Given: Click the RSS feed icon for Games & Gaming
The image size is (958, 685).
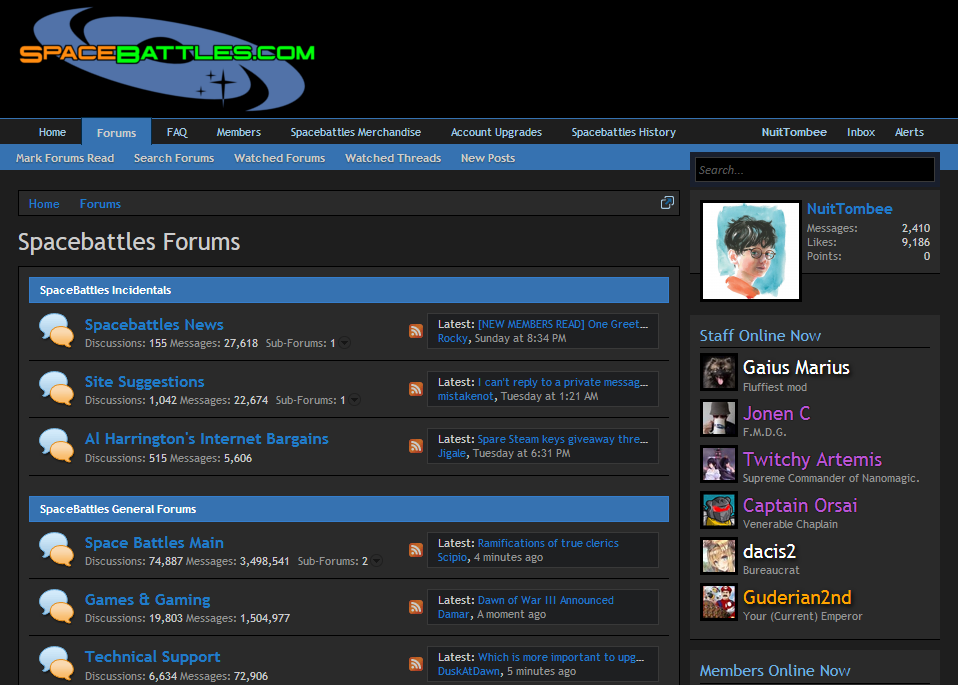Looking at the screenshot, I should click(415, 607).
